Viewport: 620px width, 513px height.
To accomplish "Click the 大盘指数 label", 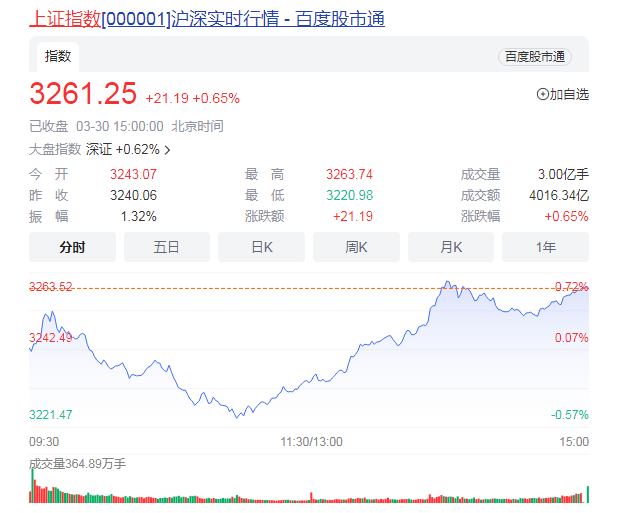I will pos(54,150).
